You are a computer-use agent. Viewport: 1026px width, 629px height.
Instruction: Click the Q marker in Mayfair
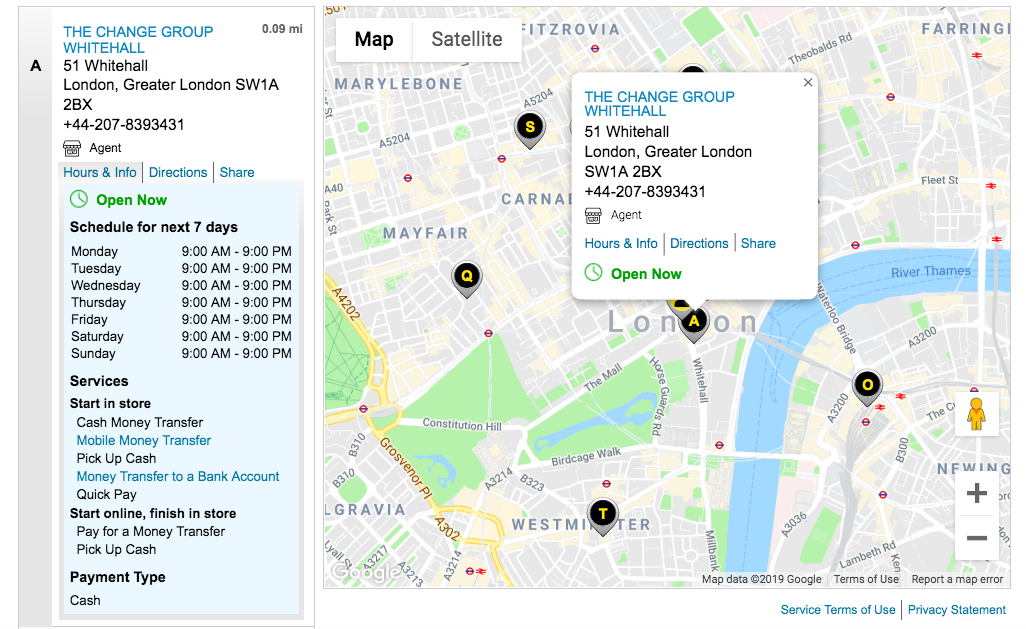point(466,277)
